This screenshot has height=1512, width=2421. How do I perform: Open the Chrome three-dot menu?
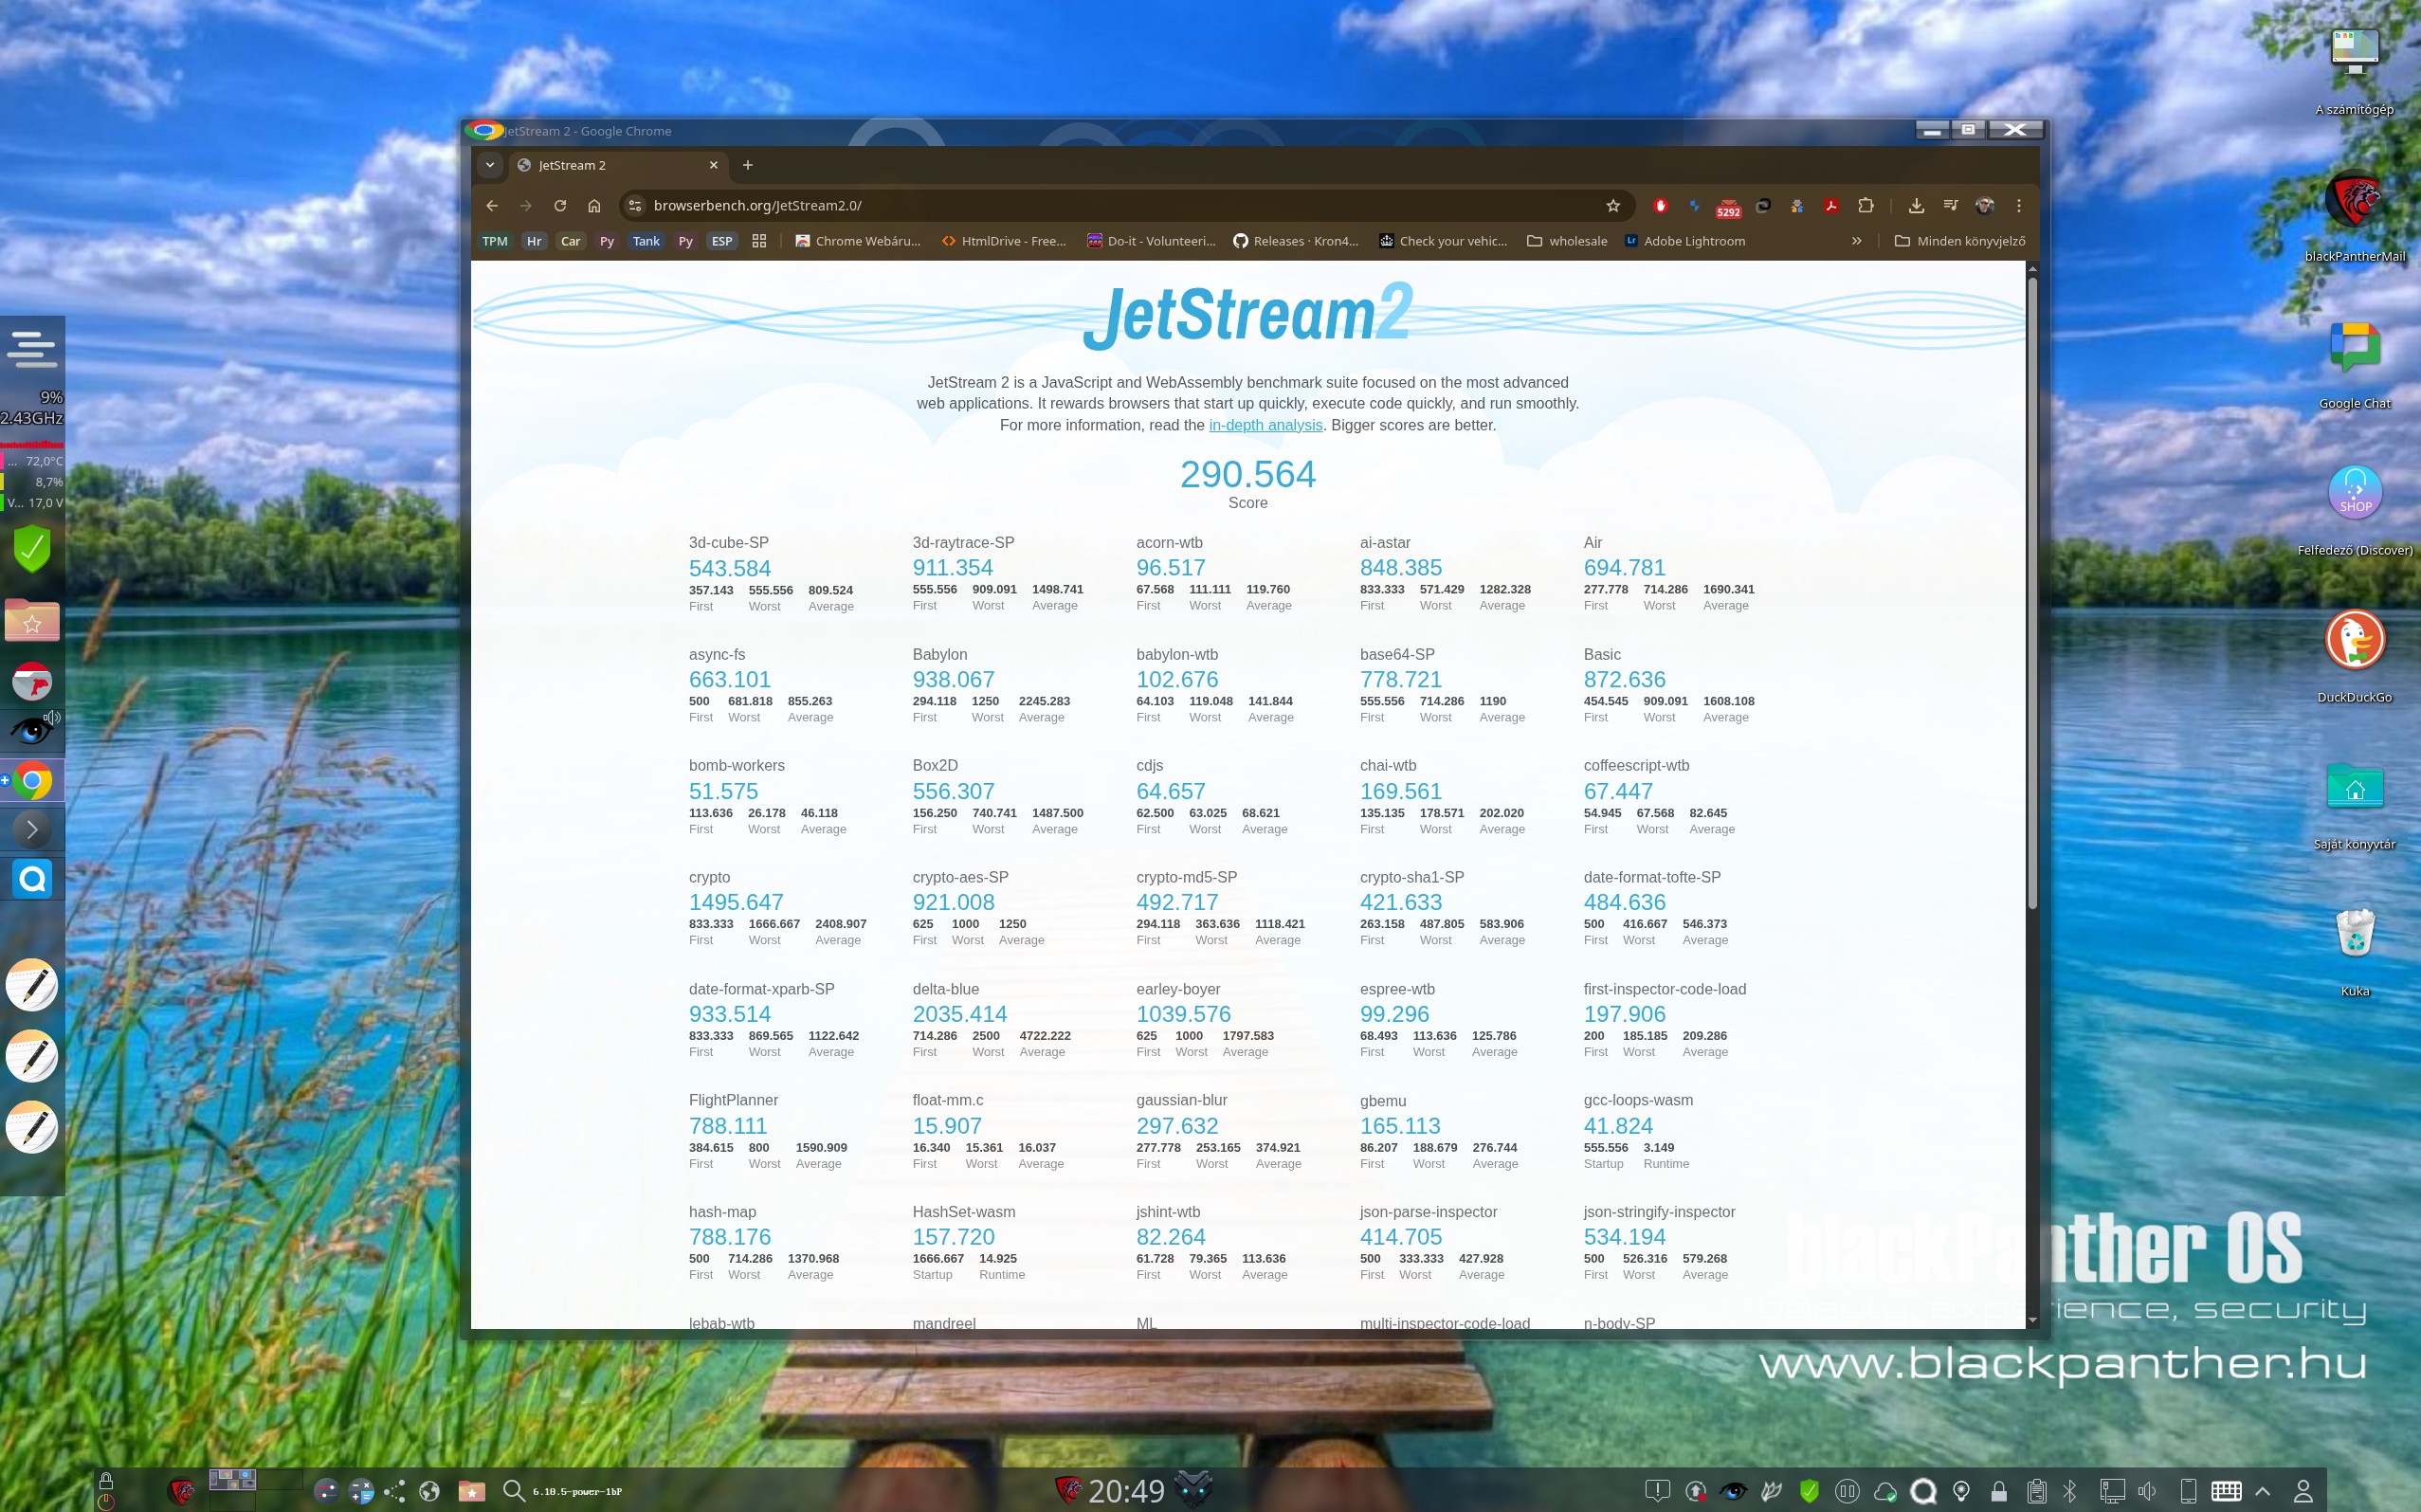point(2018,205)
